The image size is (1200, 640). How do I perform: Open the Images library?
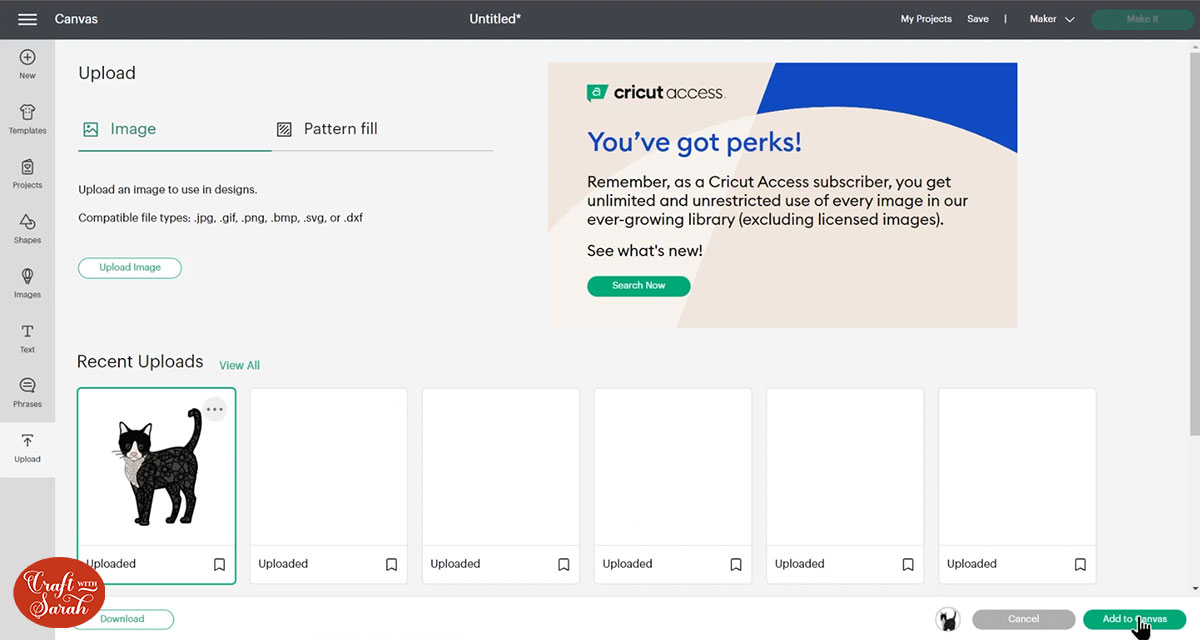point(27,282)
